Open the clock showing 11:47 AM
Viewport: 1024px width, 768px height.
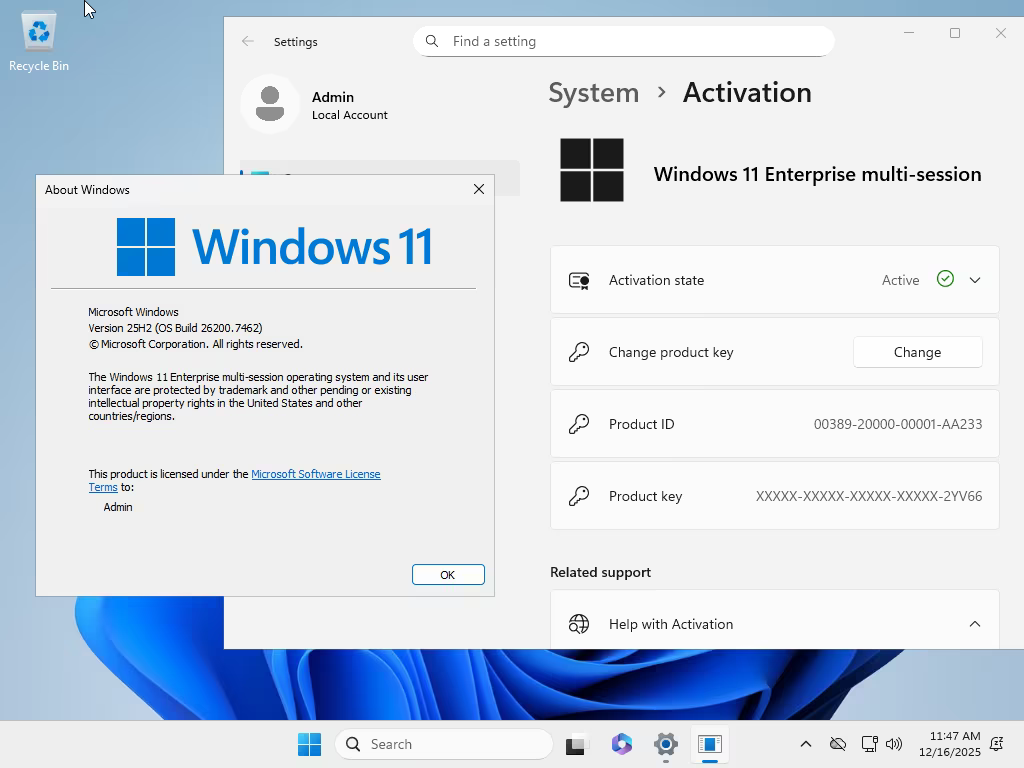point(950,744)
